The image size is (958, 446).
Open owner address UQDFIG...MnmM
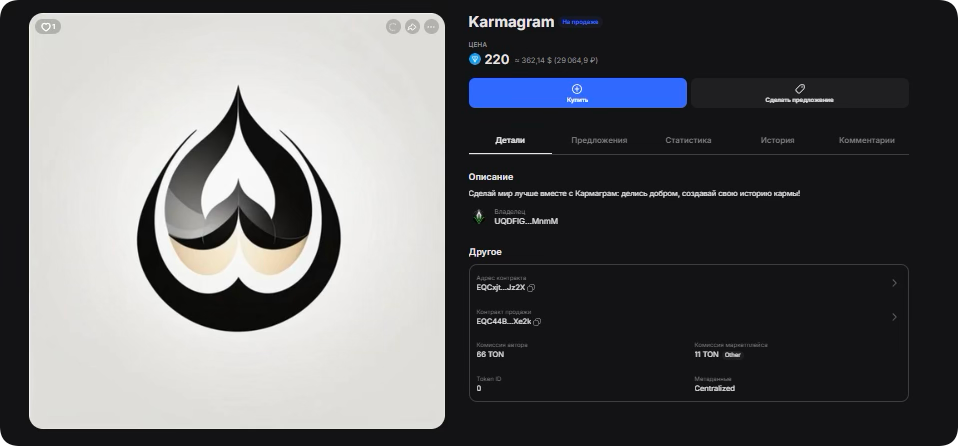[526, 221]
